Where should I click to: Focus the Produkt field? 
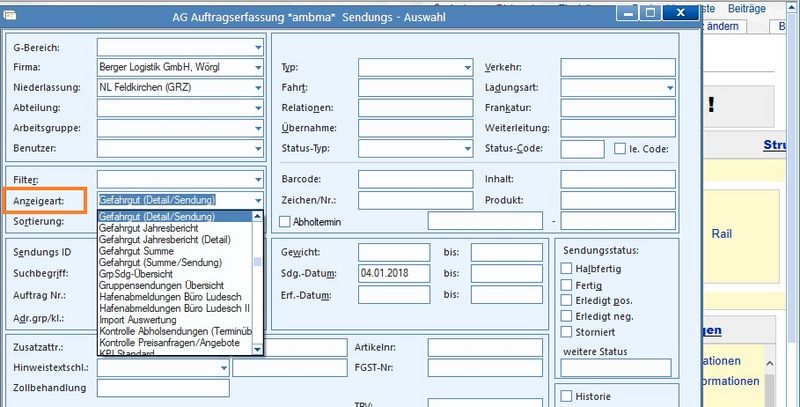618,200
